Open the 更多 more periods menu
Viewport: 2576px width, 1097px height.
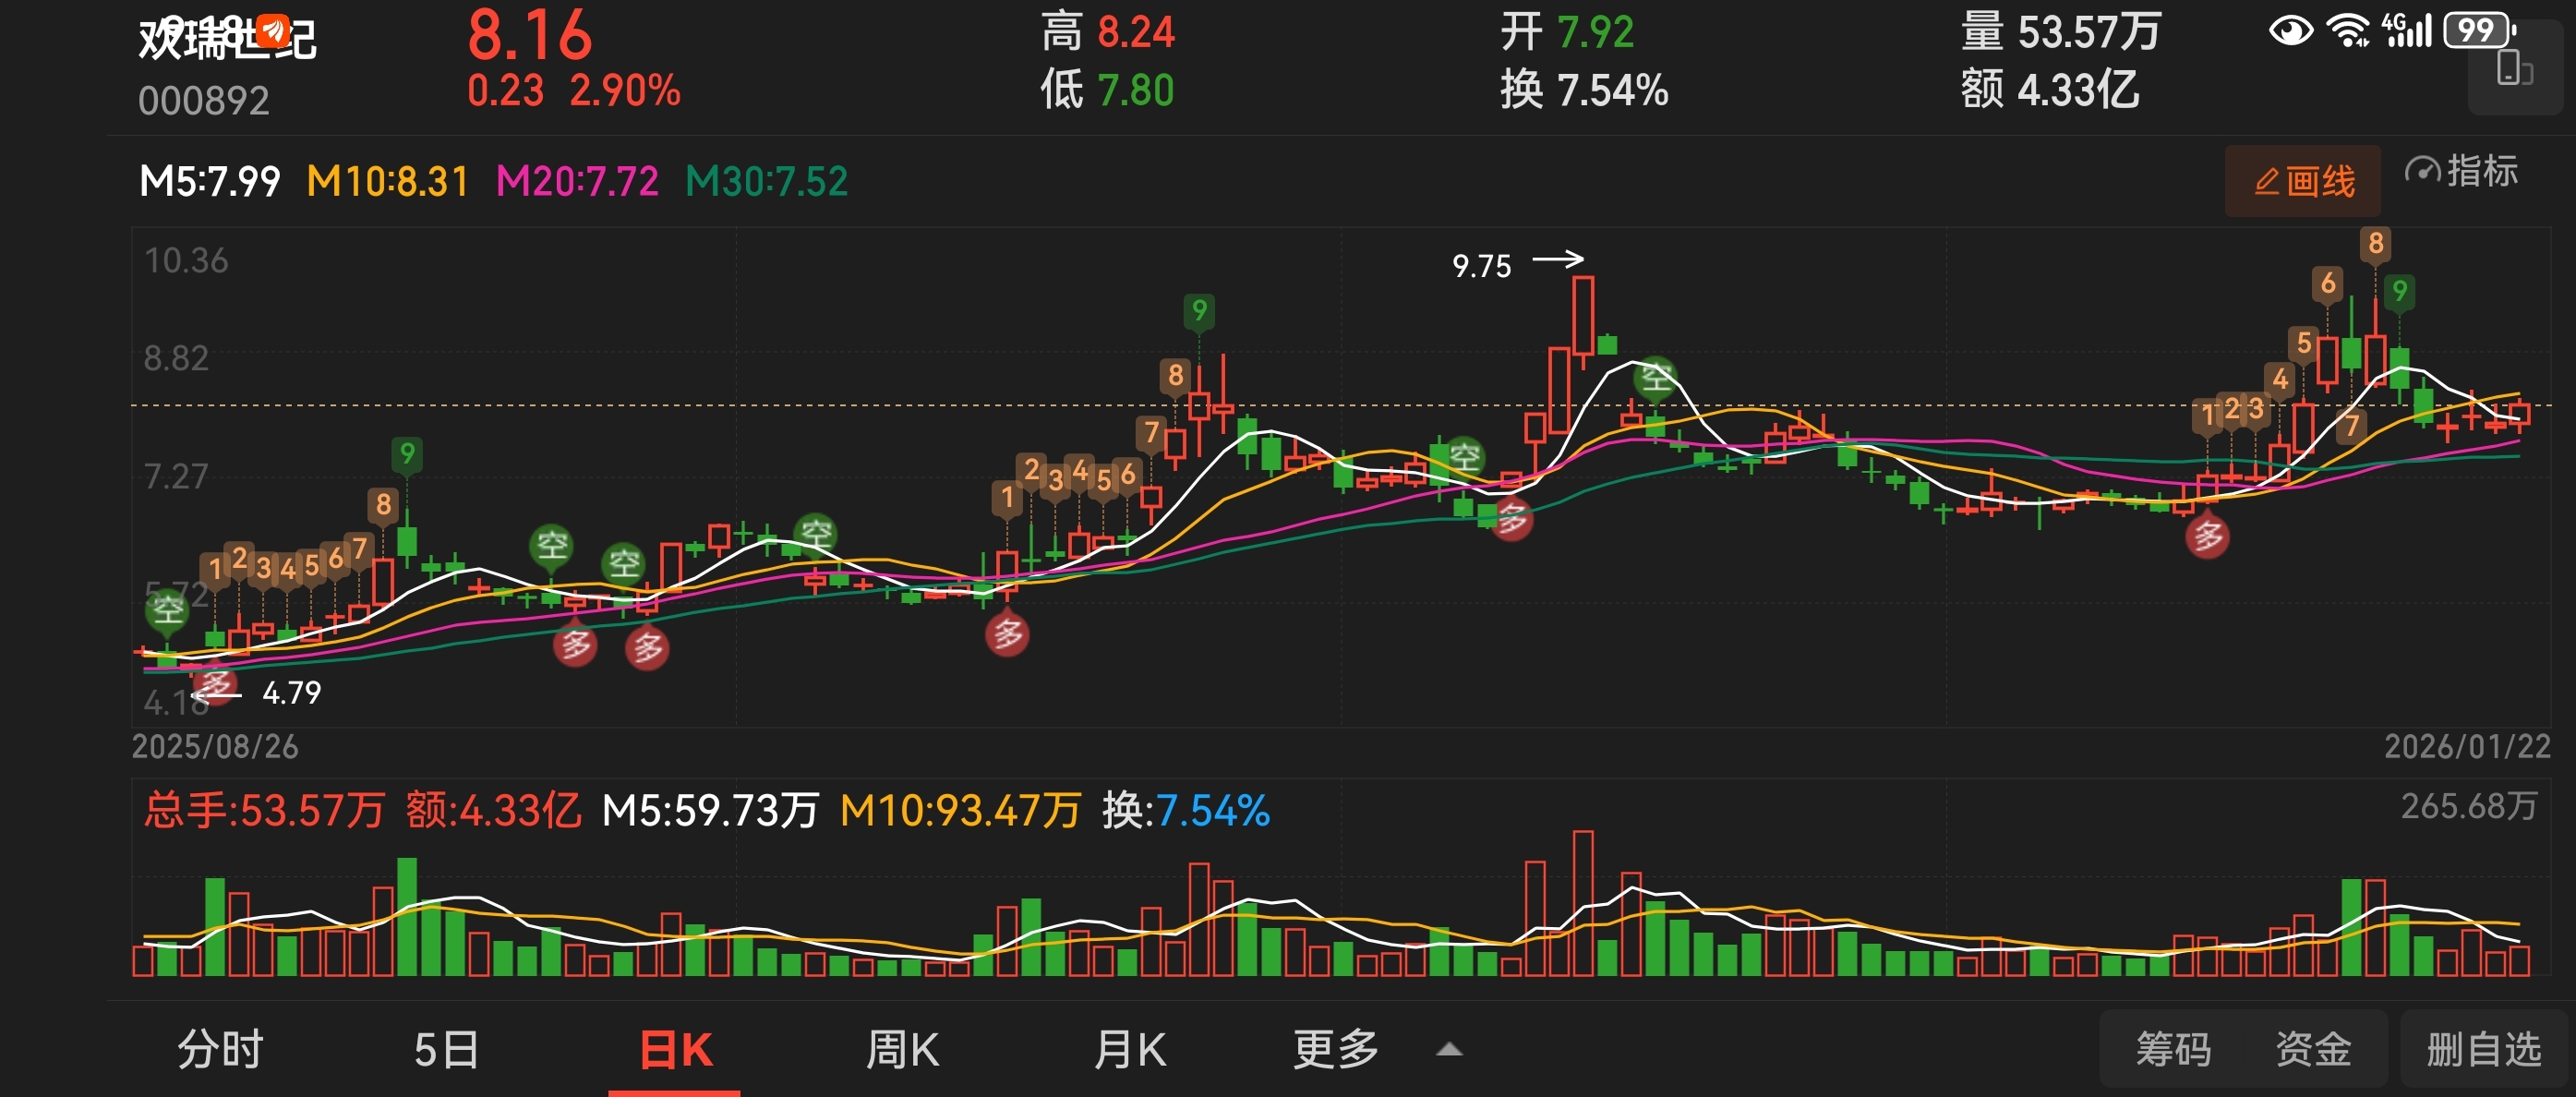pyautogui.click(x=1335, y=1050)
